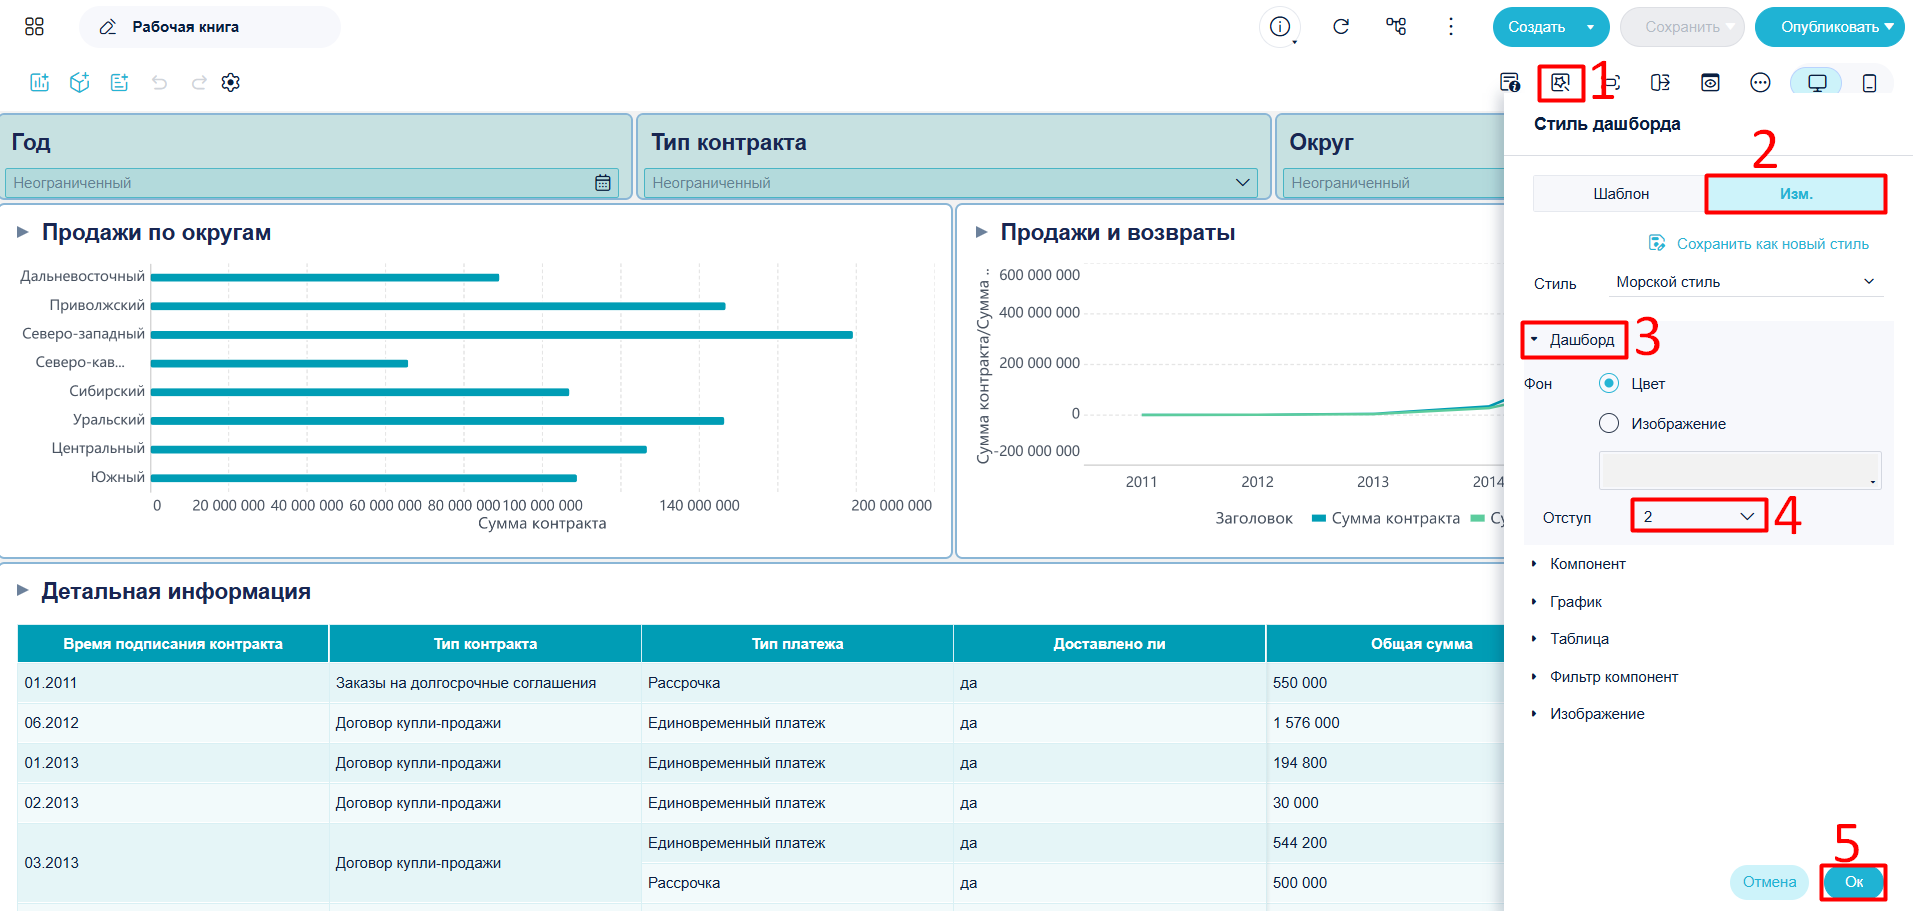Viewport: 1913px width, 911px height.
Task: Open the Стиль dropdown showing Морской стиль
Action: pos(1745,283)
